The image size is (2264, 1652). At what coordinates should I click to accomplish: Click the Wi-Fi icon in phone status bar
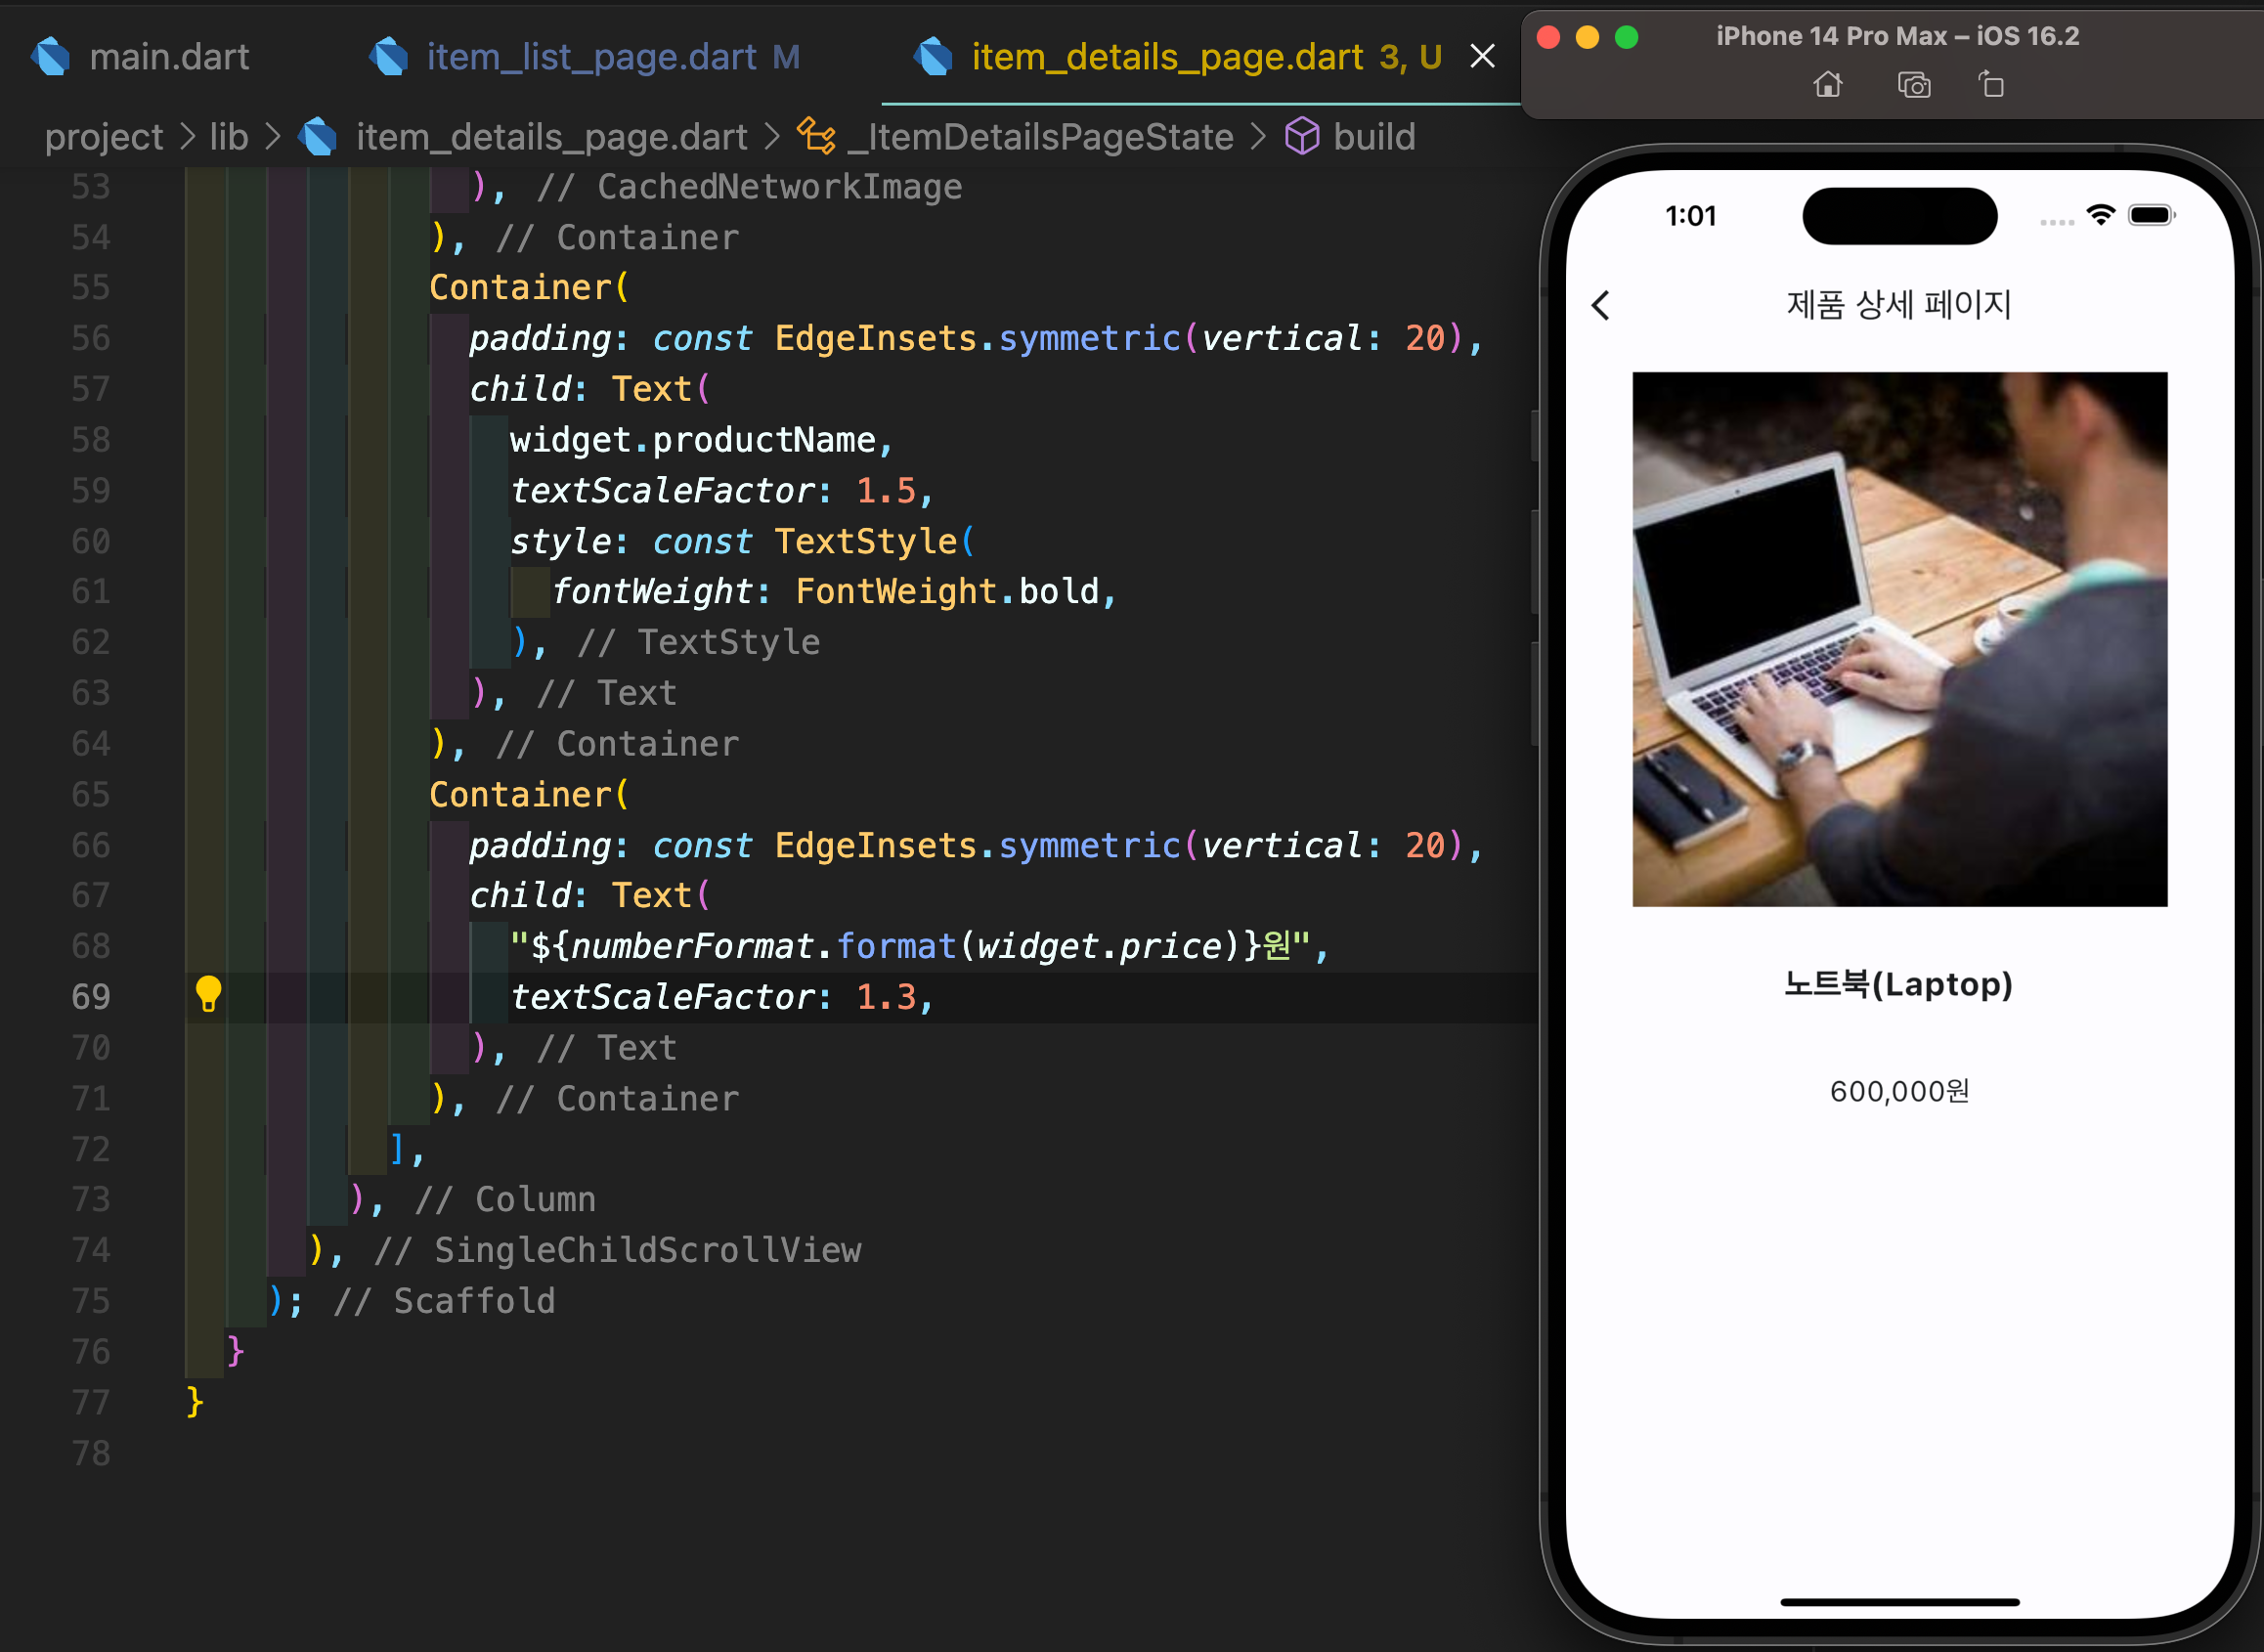pyautogui.click(x=2100, y=215)
